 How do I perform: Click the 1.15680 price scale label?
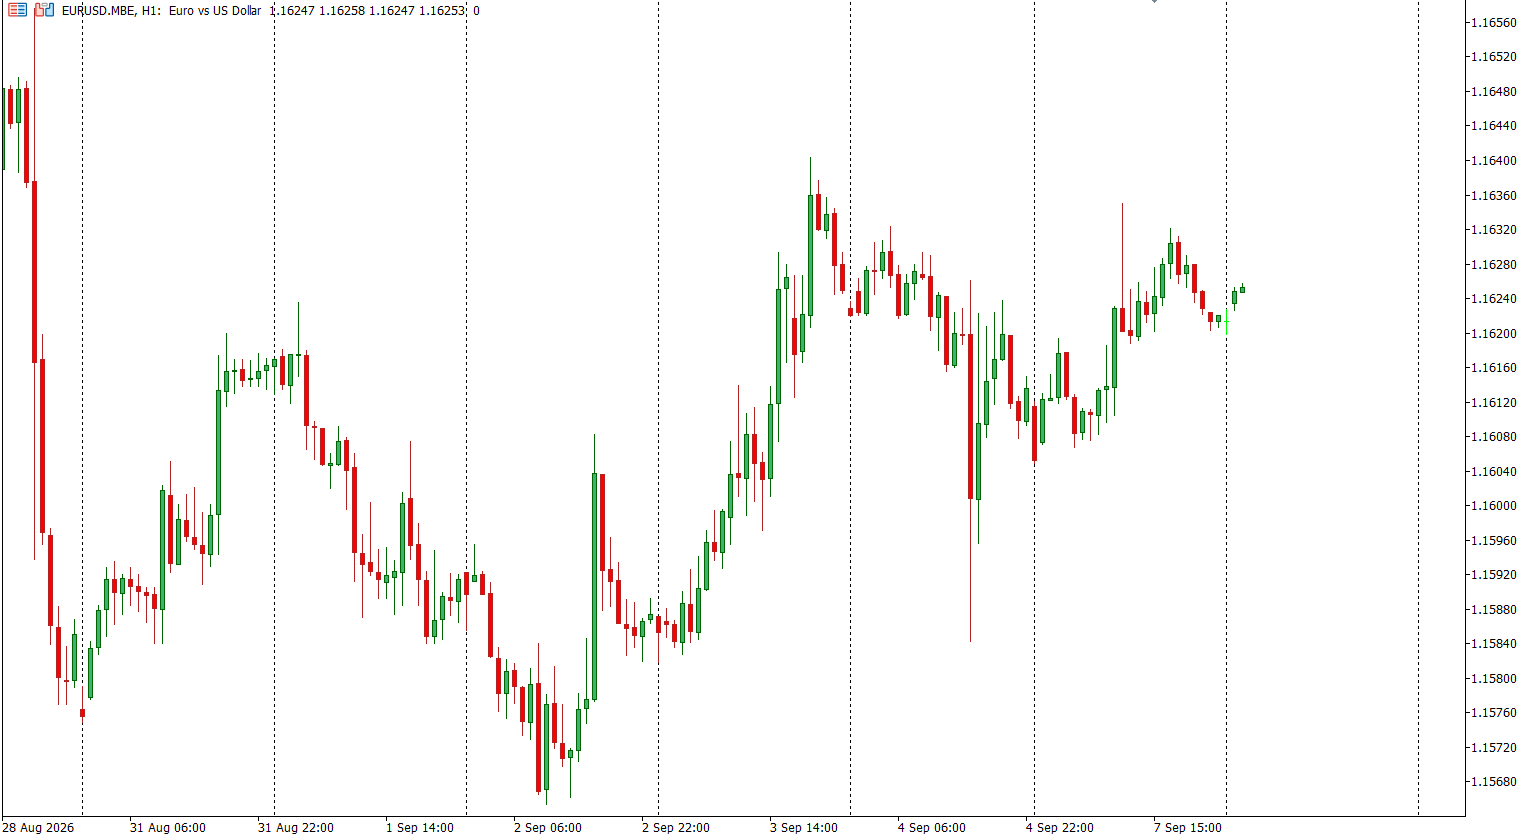pos(1492,781)
